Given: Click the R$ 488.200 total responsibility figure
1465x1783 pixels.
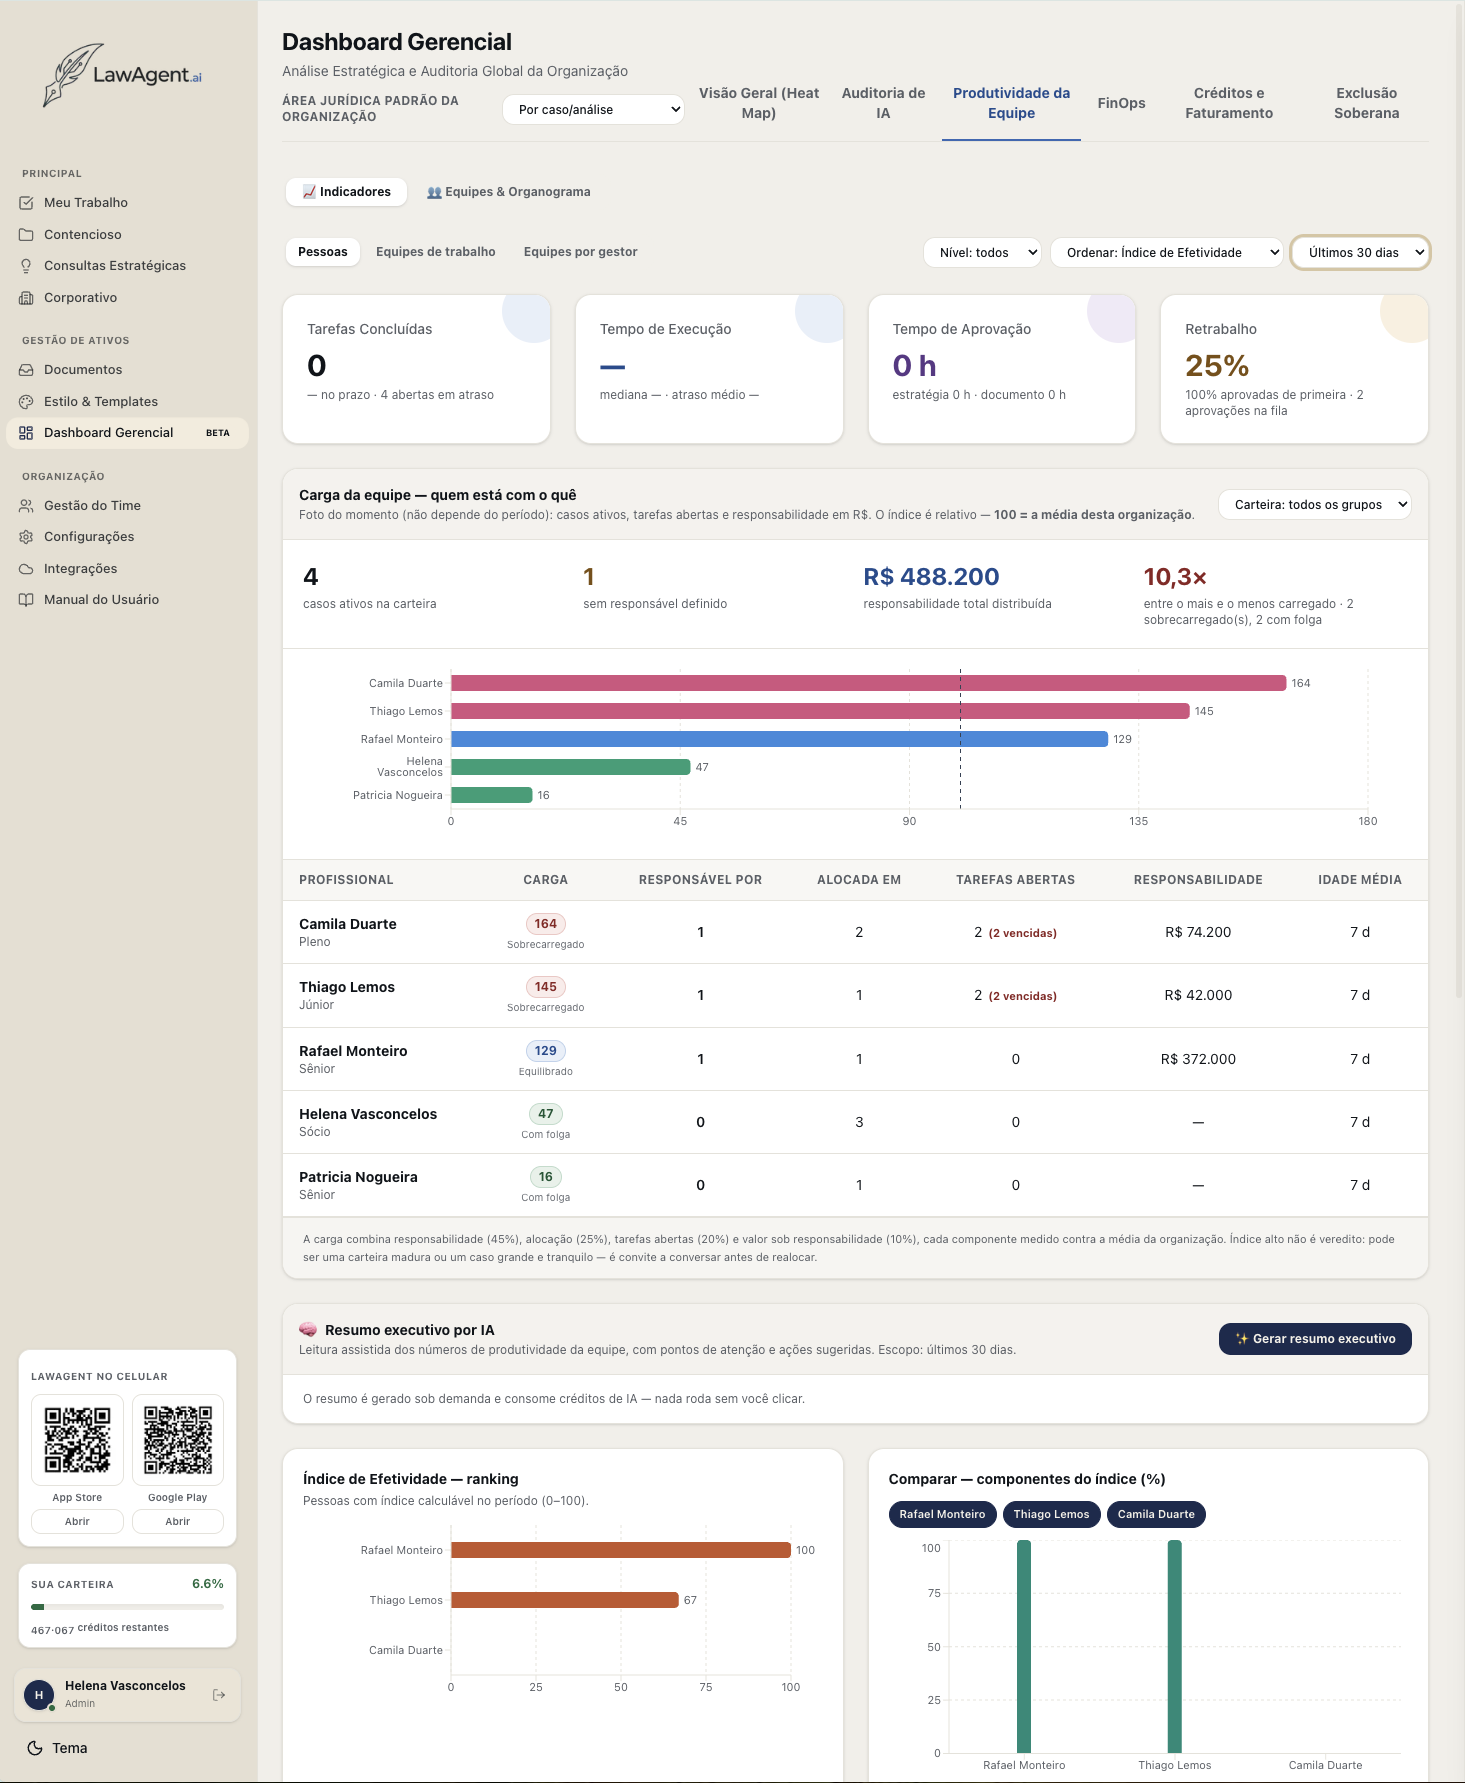Looking at the screenshot, I should pyautogui.click(x=931, y=577).
